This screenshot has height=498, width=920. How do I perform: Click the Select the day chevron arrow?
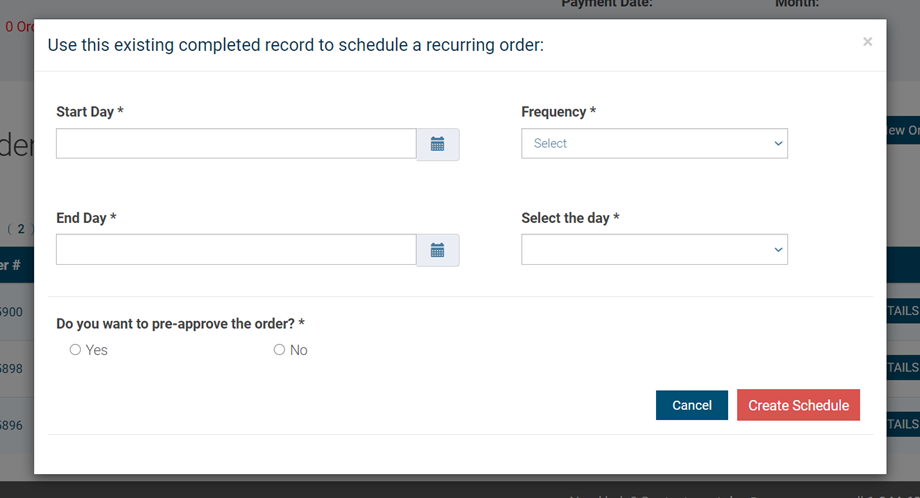[x=778, y=250]
